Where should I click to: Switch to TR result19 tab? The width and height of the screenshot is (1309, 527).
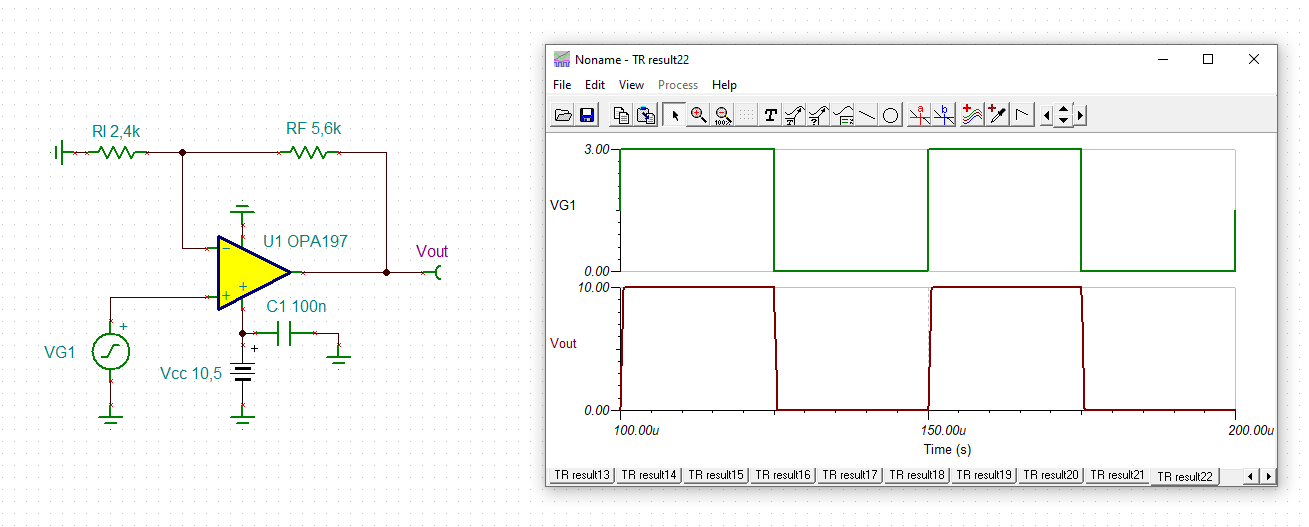(984, 475)
